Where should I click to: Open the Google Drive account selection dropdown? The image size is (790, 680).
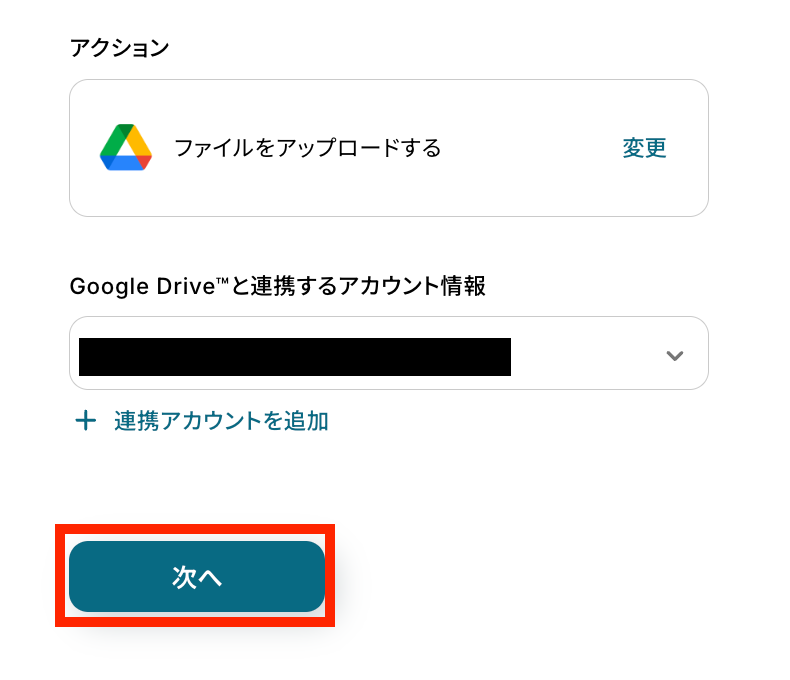click(389, 353)
